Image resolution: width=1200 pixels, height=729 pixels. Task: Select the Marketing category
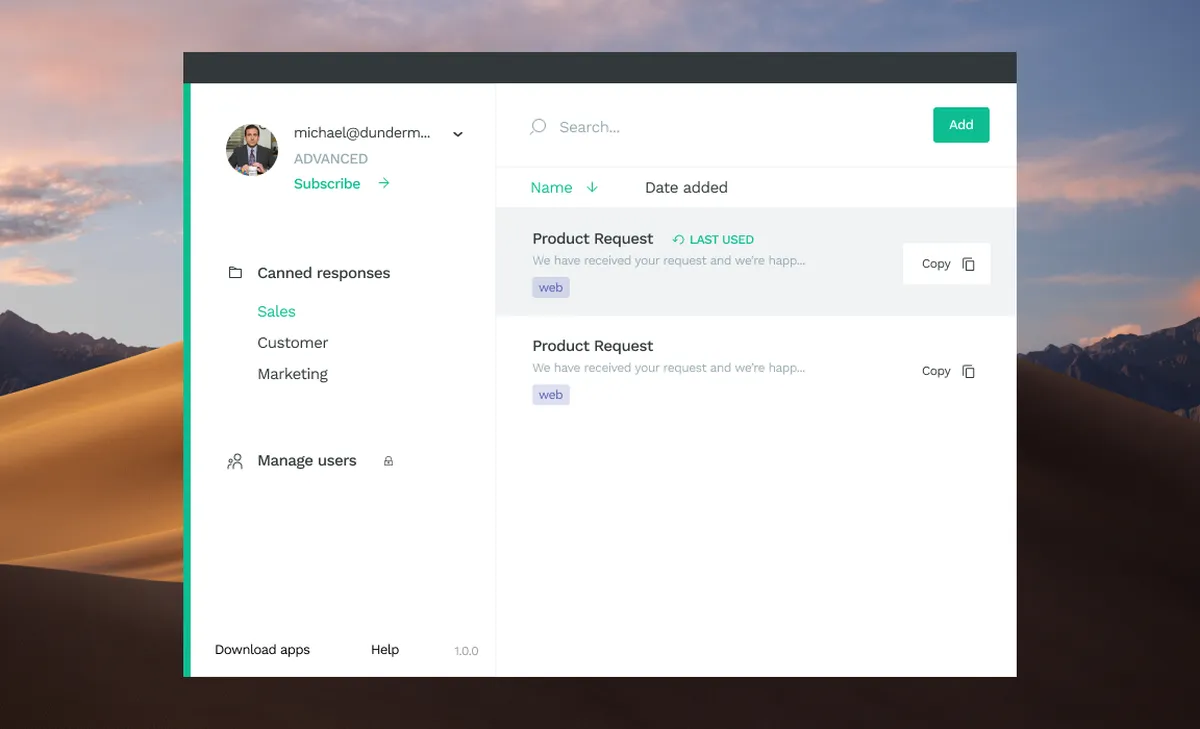292,374
